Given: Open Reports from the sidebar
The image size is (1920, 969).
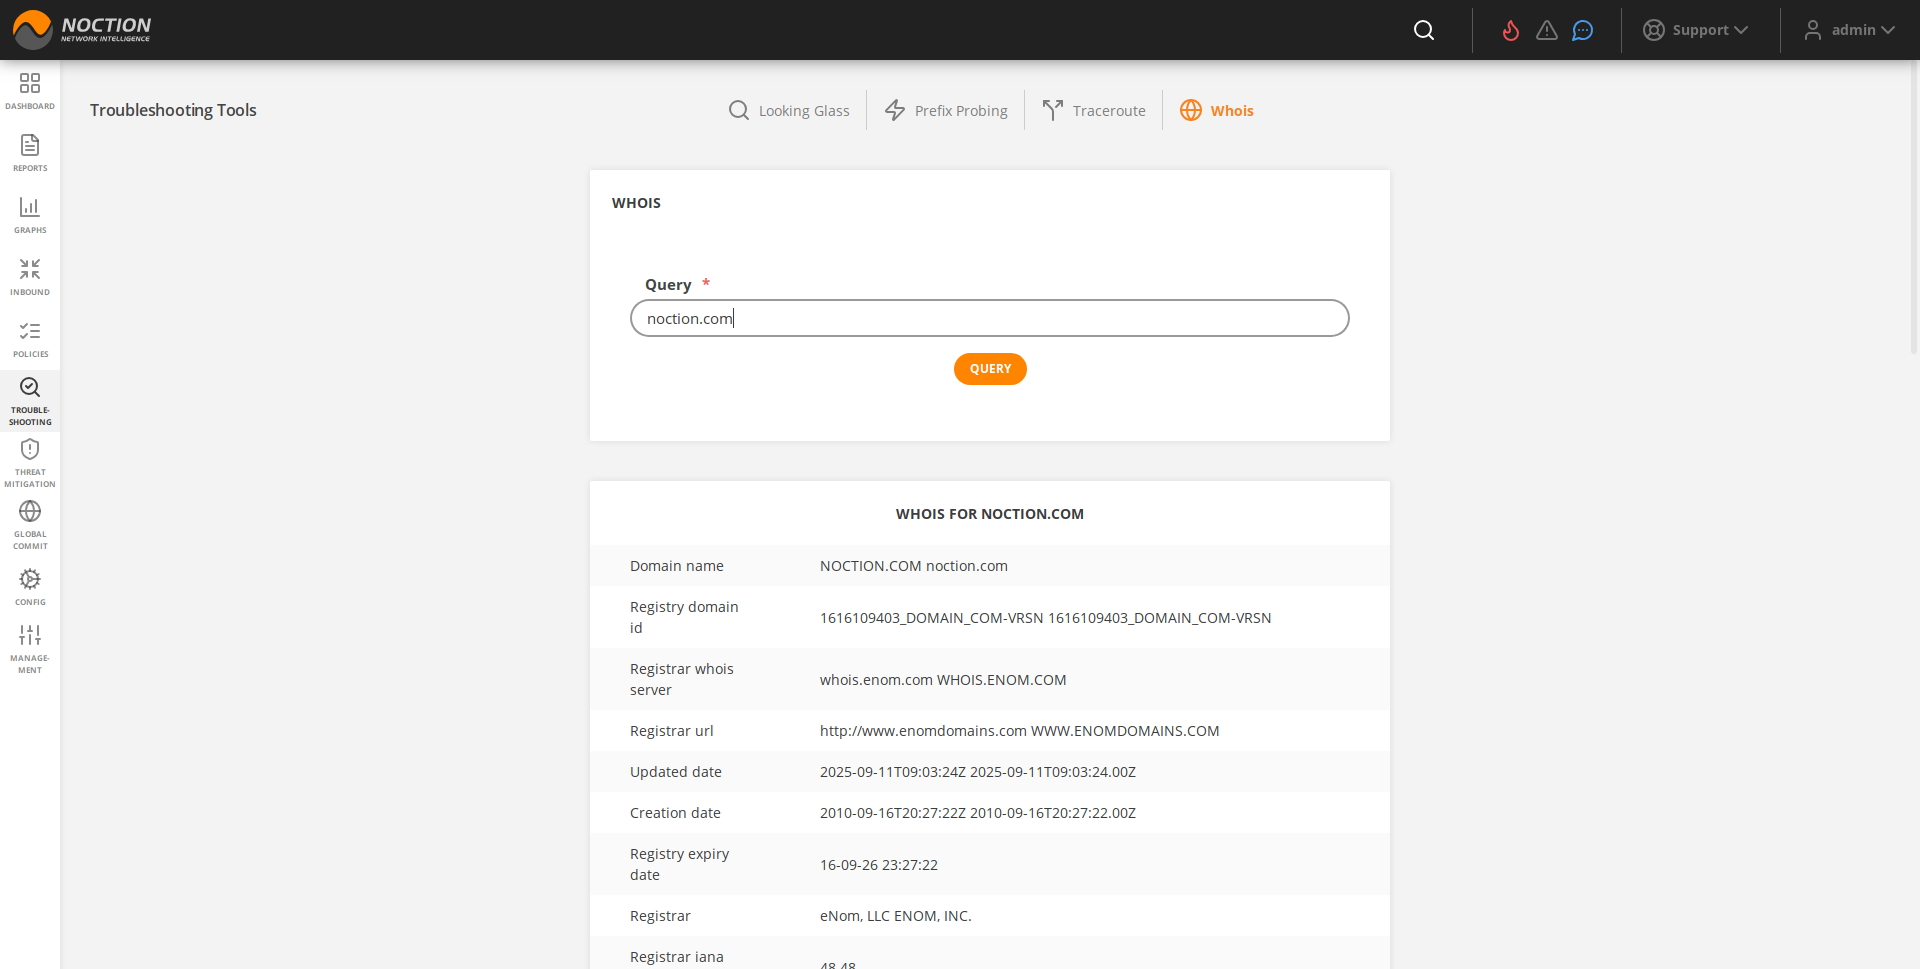Looking at the screenshot, I should tap(30, 152).
